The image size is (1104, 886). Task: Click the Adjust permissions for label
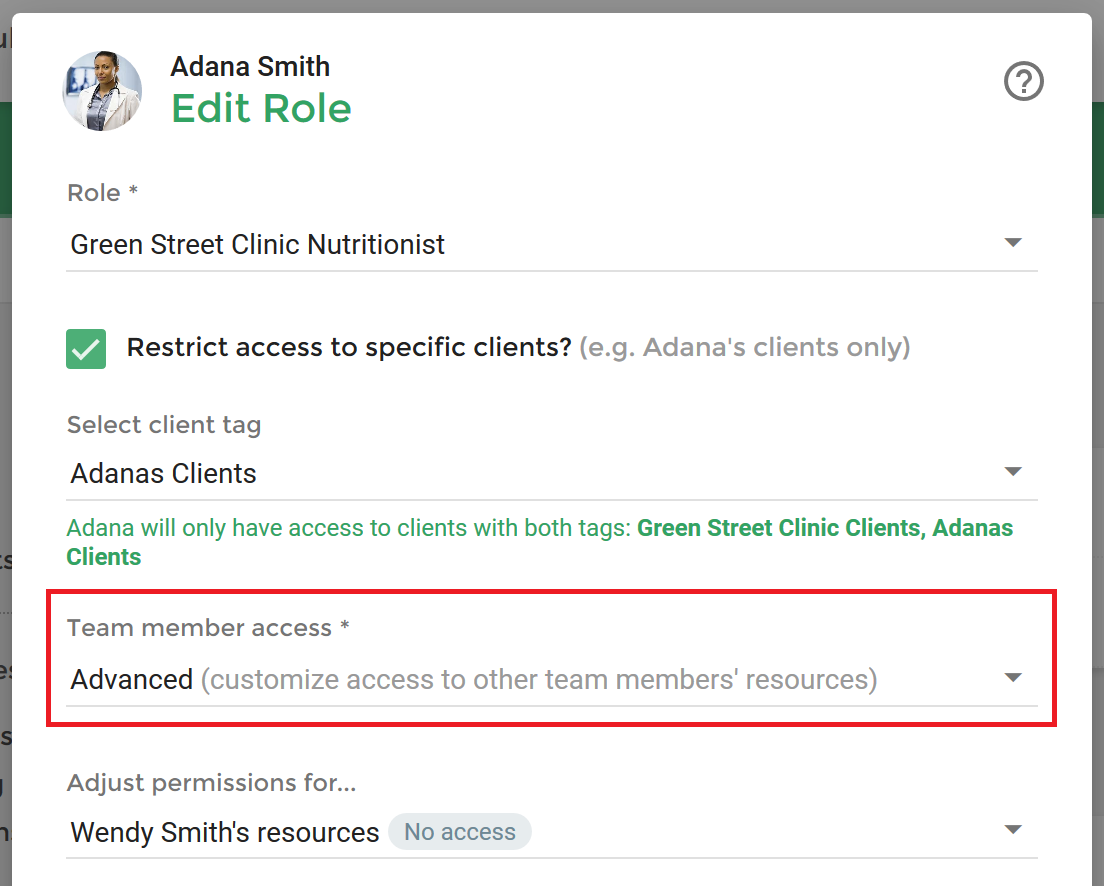pyautogui.click(x=211, y=782)
